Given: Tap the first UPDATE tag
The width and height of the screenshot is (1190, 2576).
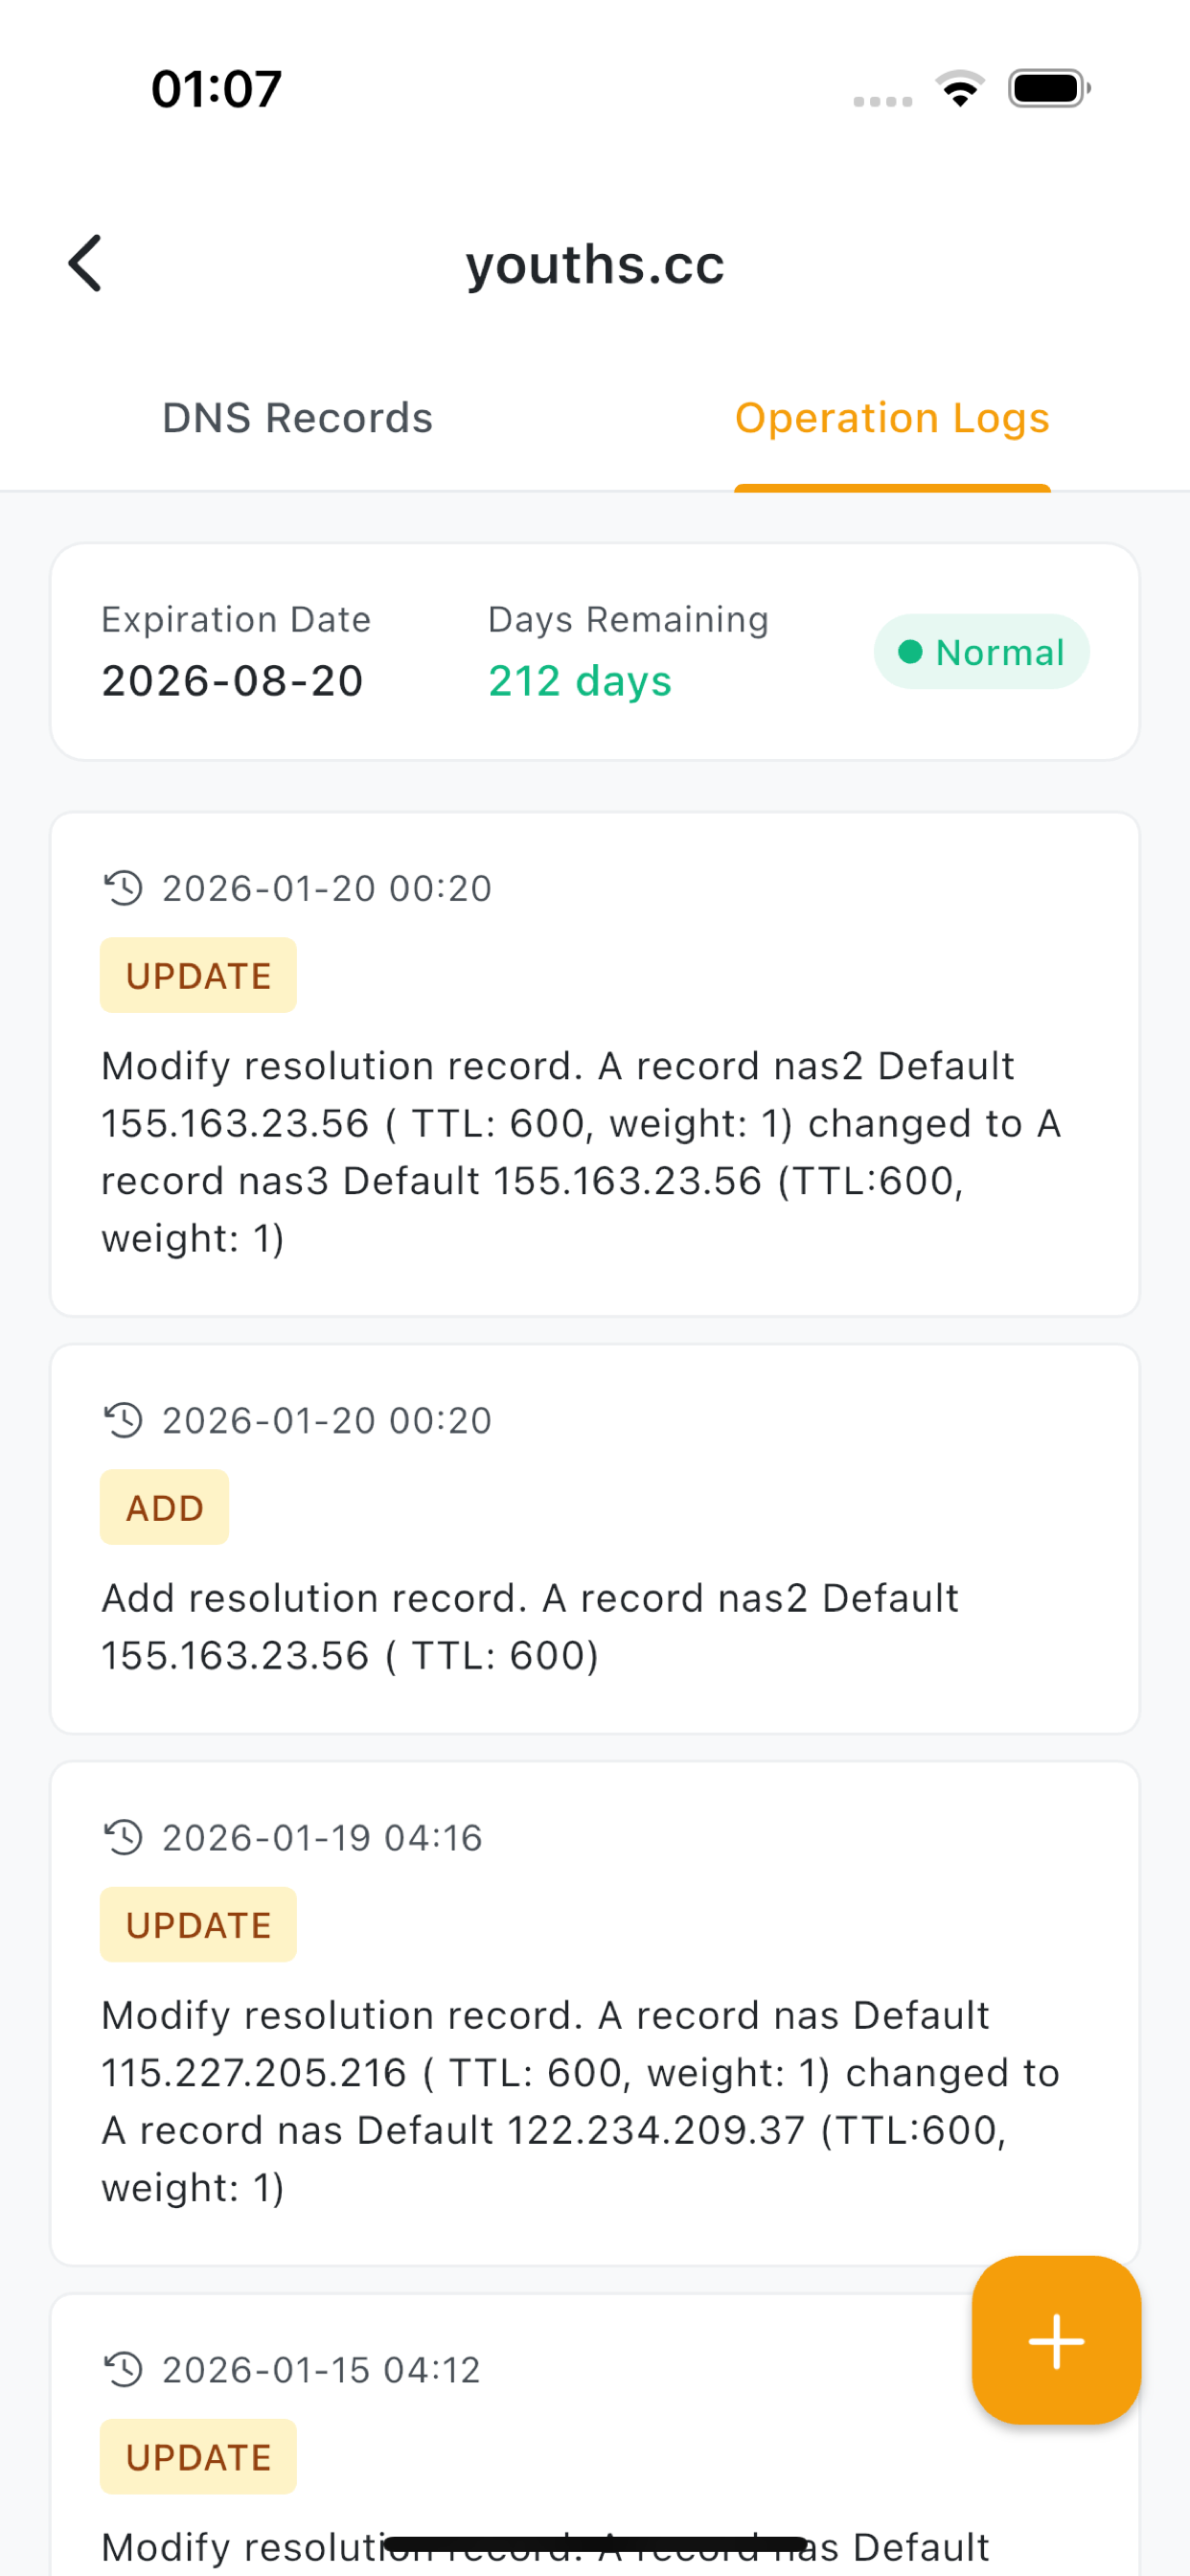Looking at the screenshot, I should coord(198,976).
